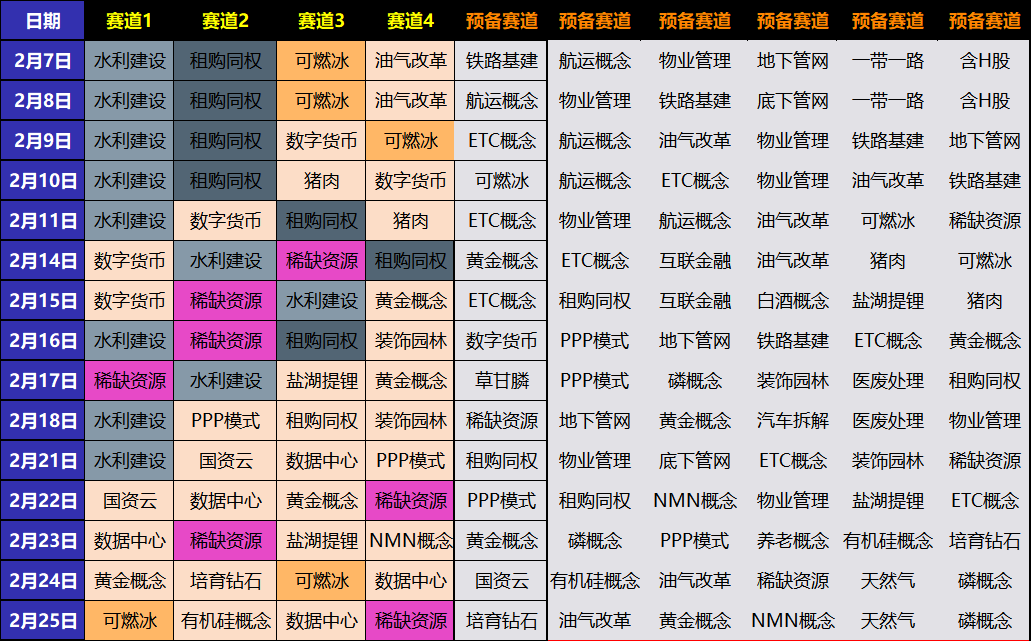1031x641 pixels.
Task: Click 汽车拆解 in the 2月18日 row
Action: 792,421
